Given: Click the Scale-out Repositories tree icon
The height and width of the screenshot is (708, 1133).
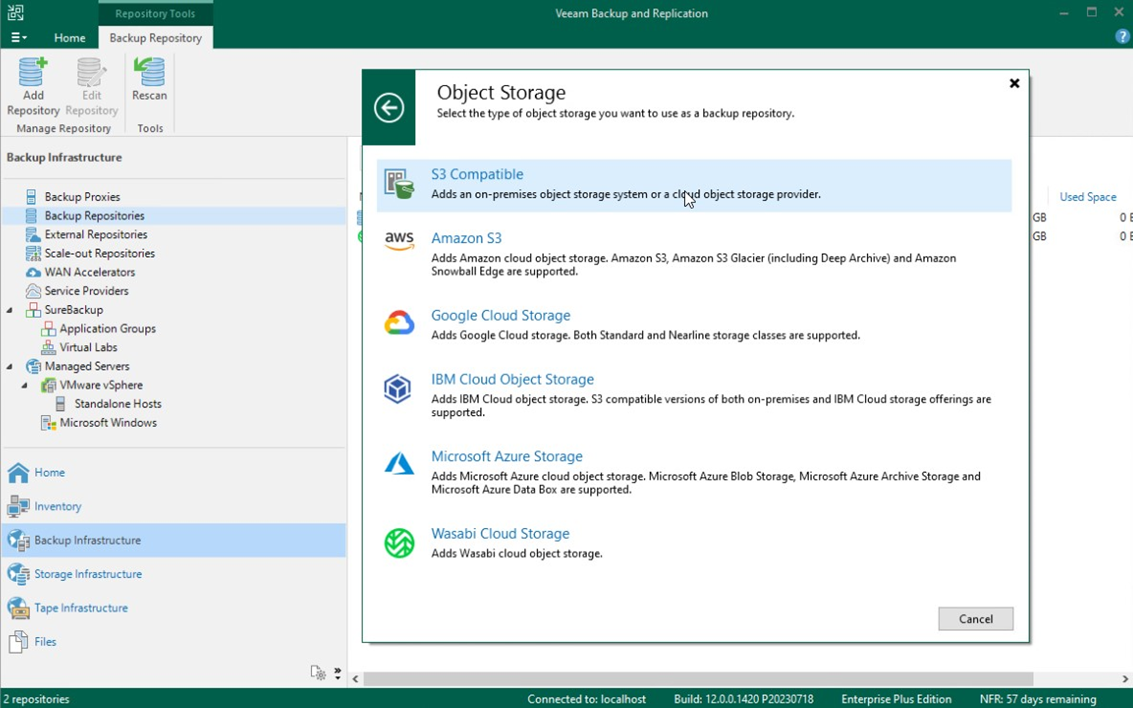Looking at the screenshot, I should [x=33, y=253].
